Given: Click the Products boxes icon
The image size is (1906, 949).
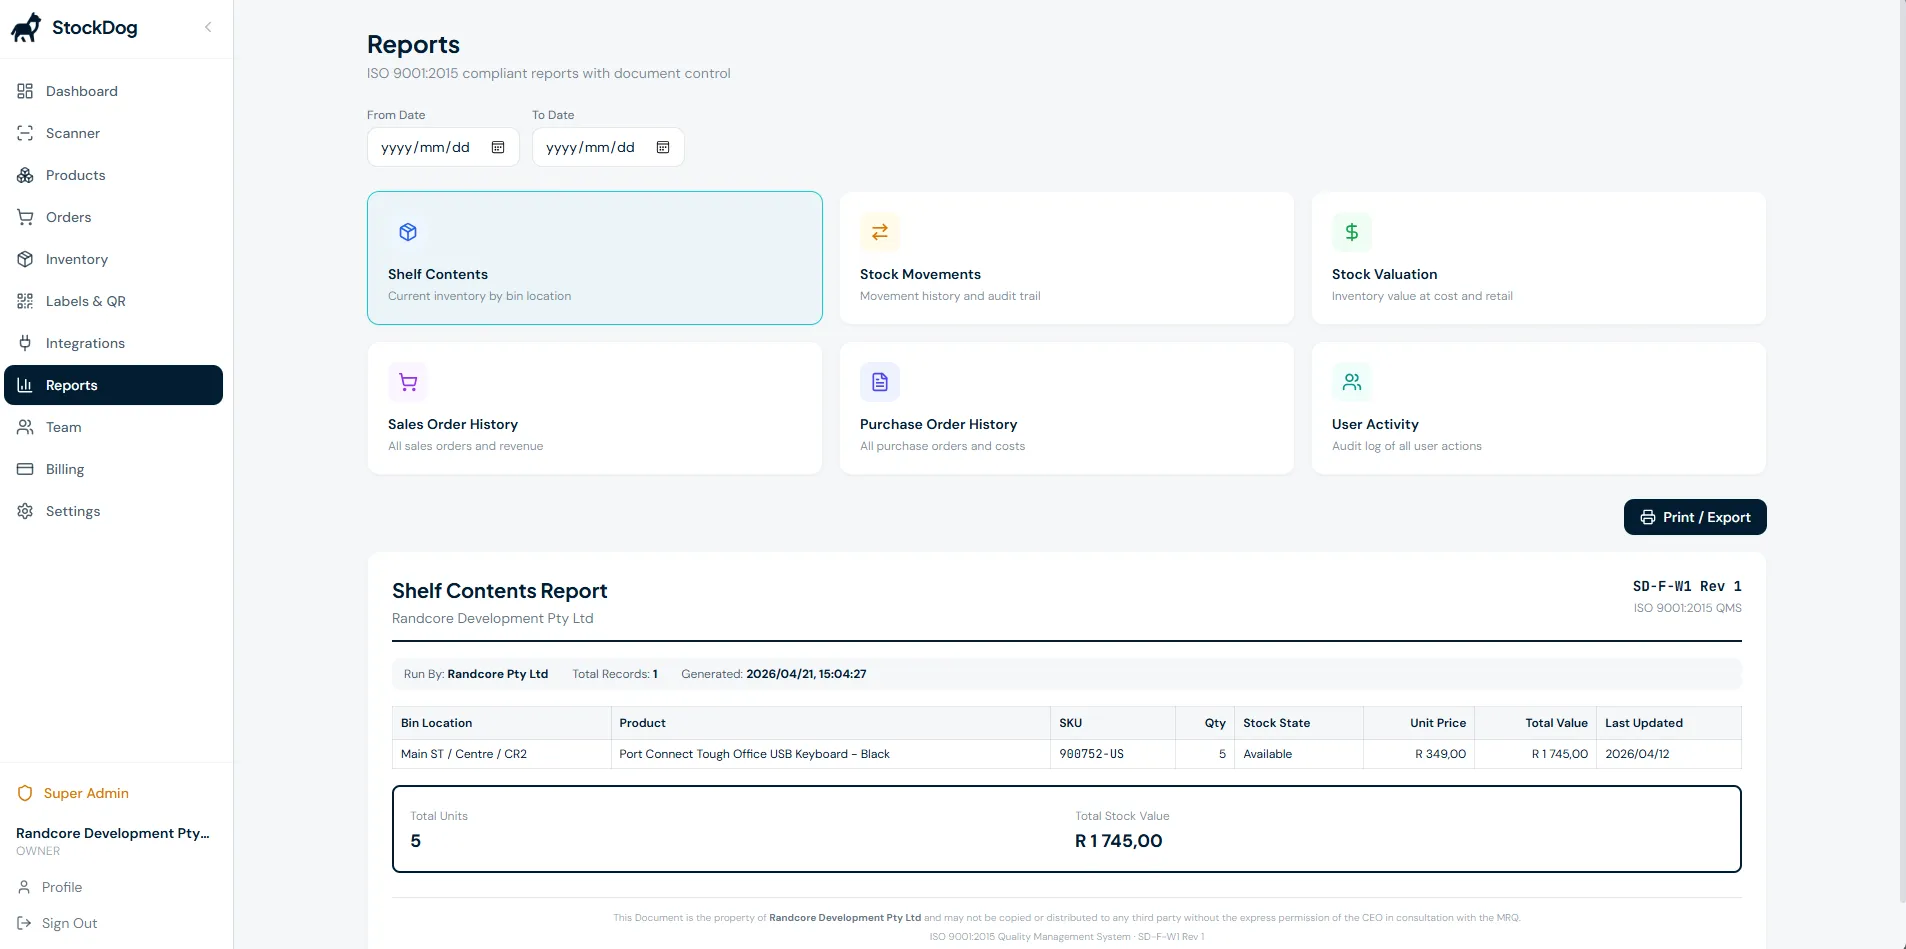Looking at the screenshot, I should tap(25, 175).
